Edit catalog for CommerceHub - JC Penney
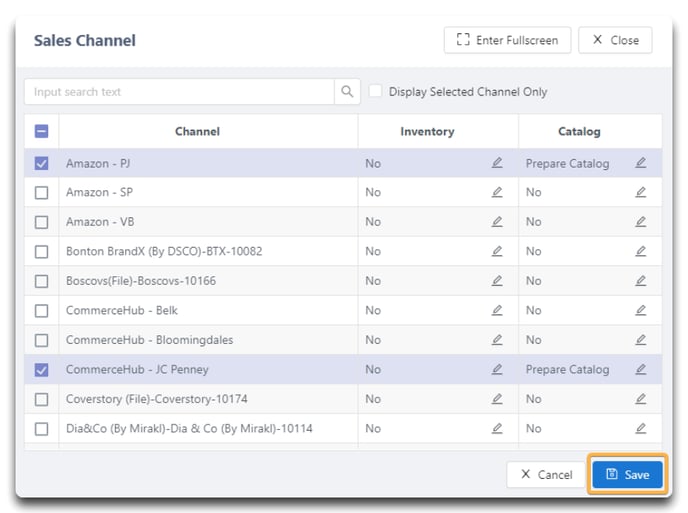Viewport: 688px width, 513px height. (x=641, y=369)
